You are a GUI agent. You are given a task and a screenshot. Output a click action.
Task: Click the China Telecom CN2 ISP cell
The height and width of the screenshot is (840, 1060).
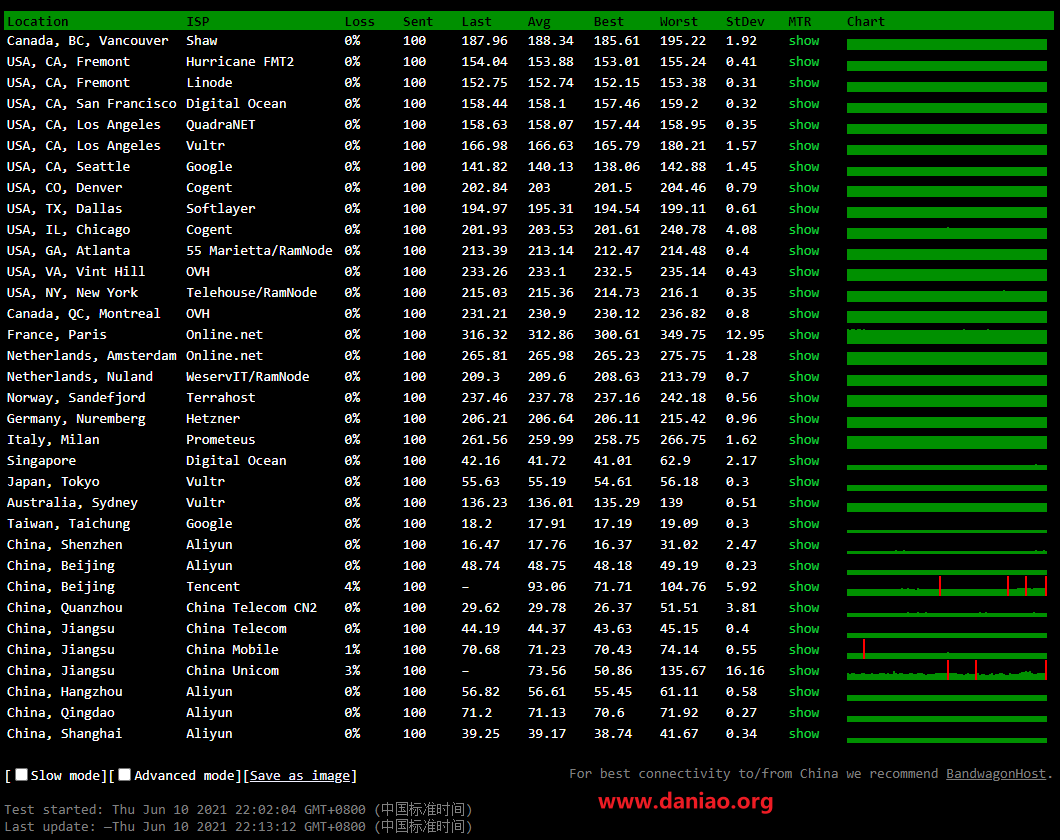click(x=251, y=608)
